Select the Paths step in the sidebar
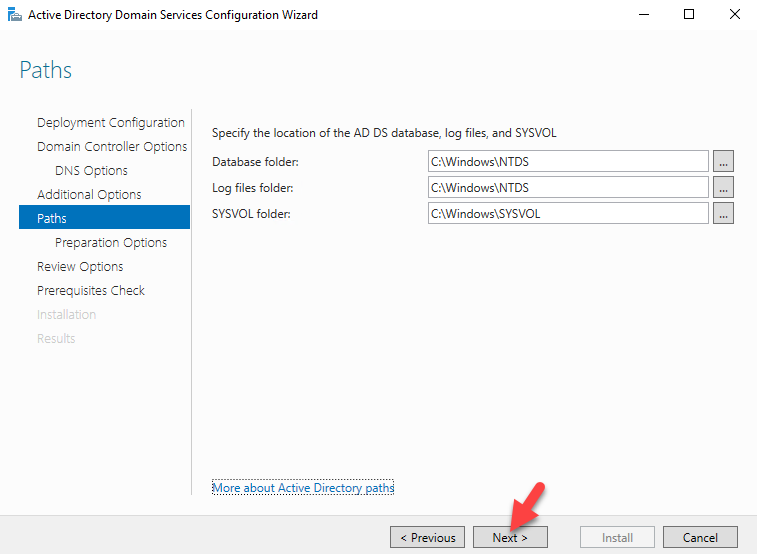The image size is (757, 554). pos(104,217)
